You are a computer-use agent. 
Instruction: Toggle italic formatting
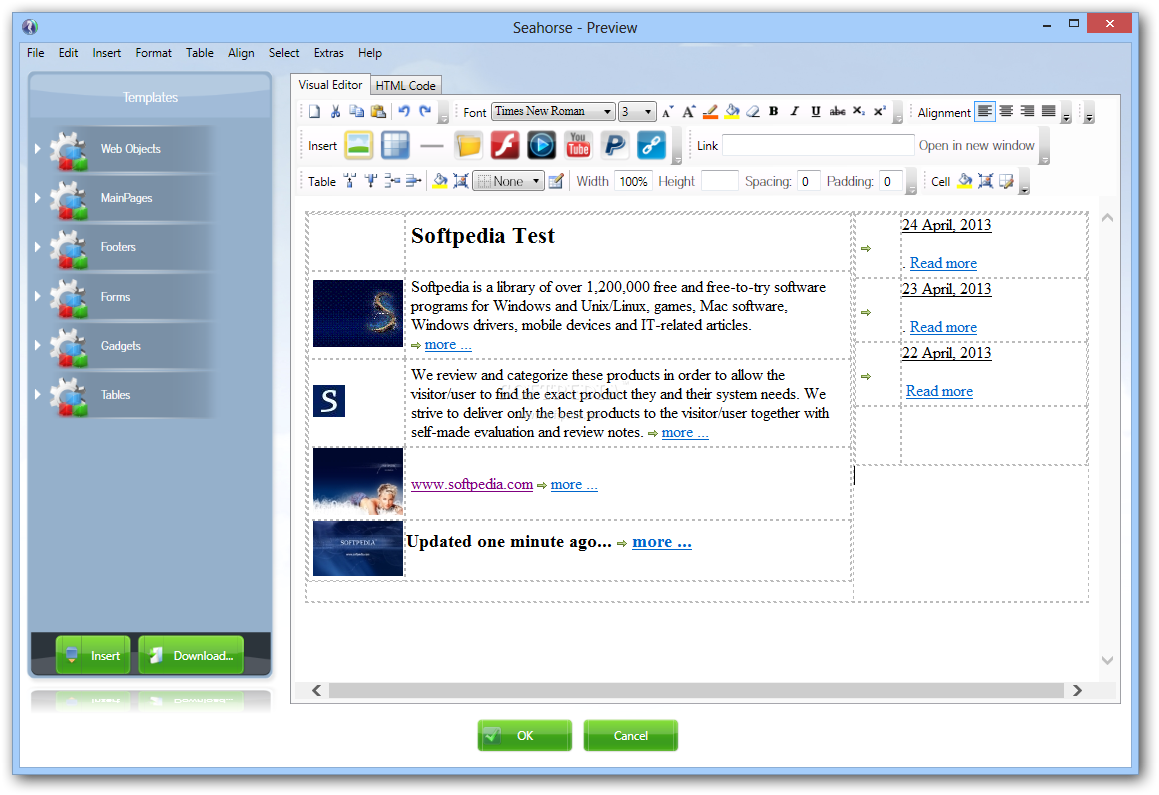tap(795, 112)
